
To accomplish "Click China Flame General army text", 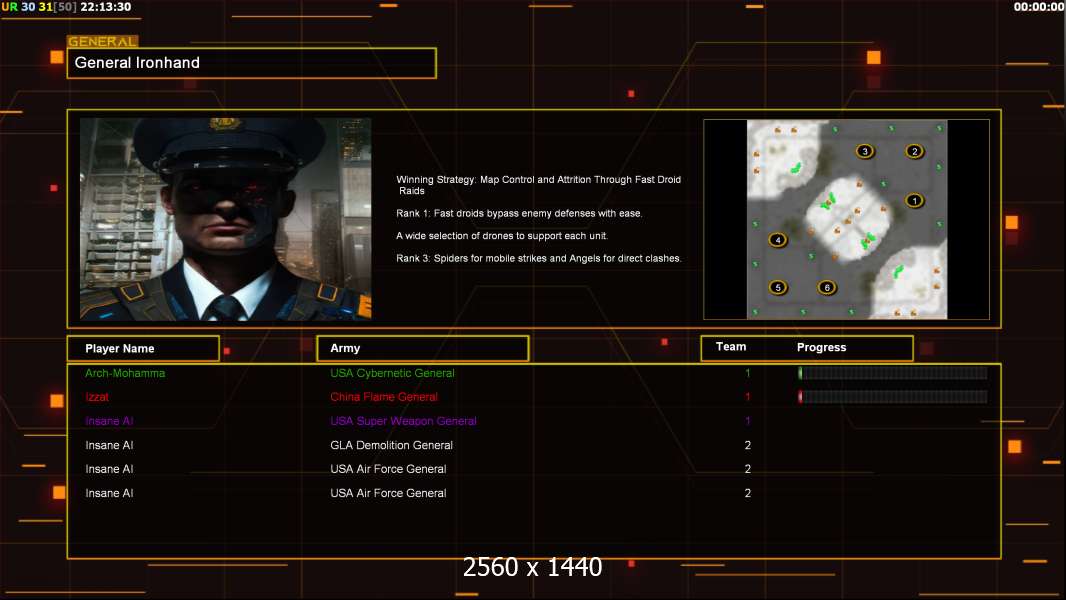I will click(384, 397).
